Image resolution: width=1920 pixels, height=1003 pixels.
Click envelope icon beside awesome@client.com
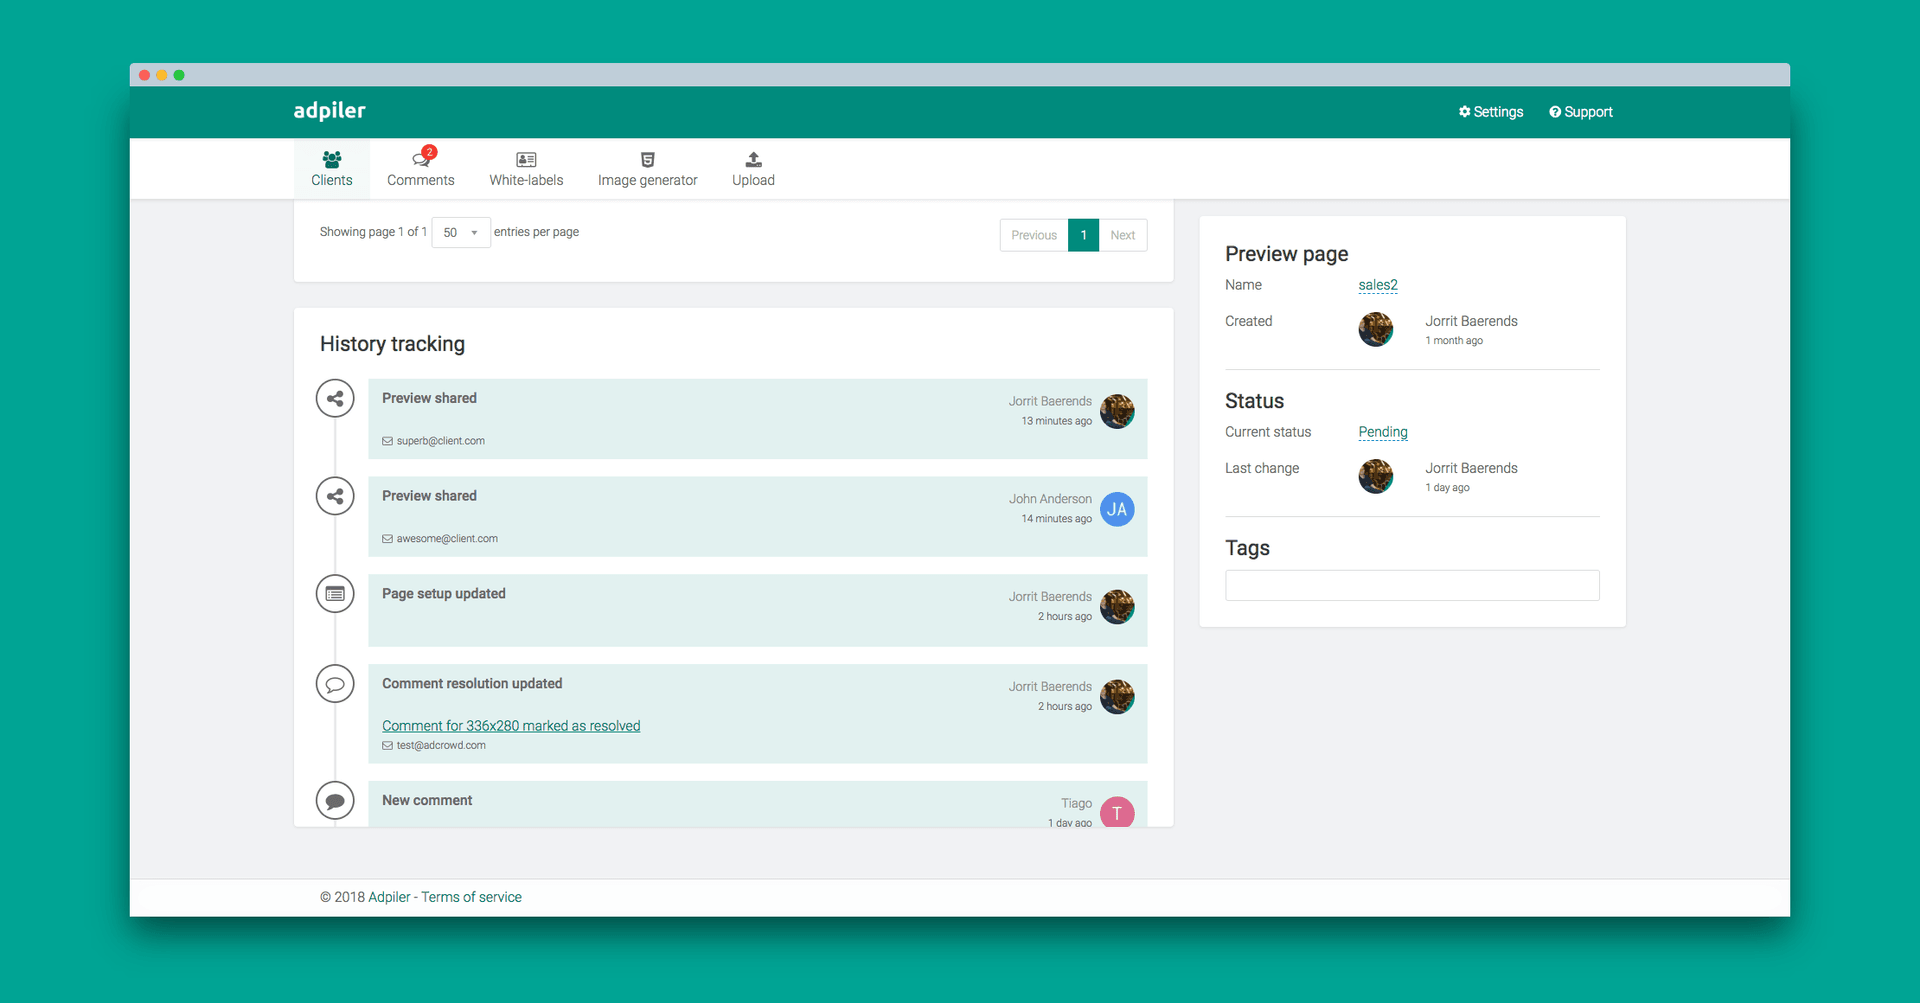coord(387,539)
